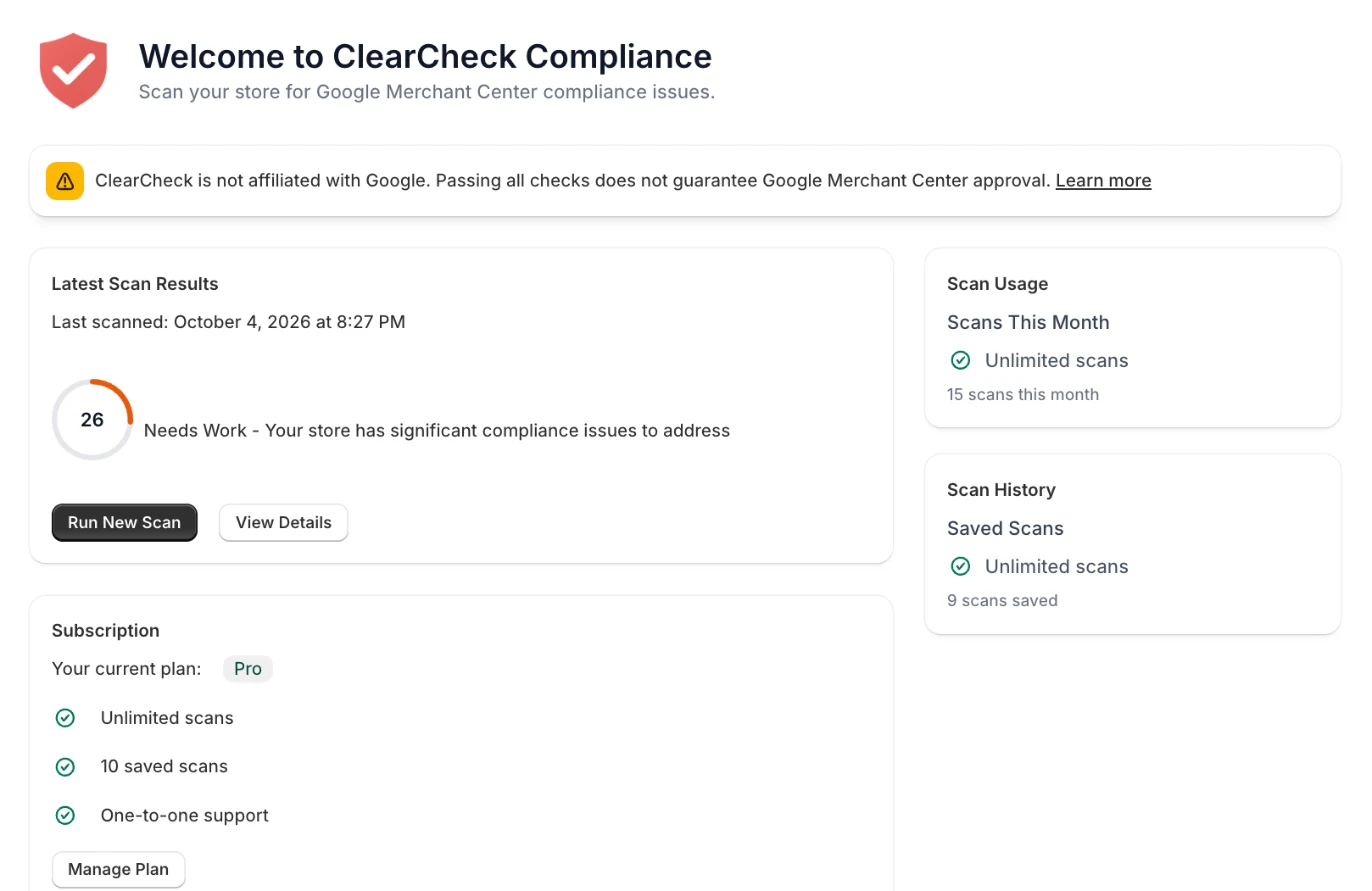Click the checkmark icon beside Scan History's Unlimited scans
The height and width of the screenshot is (891, 1372).
click(960, 566)
